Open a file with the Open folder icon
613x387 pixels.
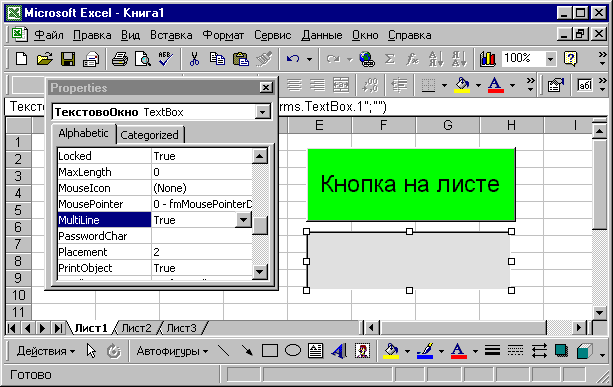pos(45,59)
